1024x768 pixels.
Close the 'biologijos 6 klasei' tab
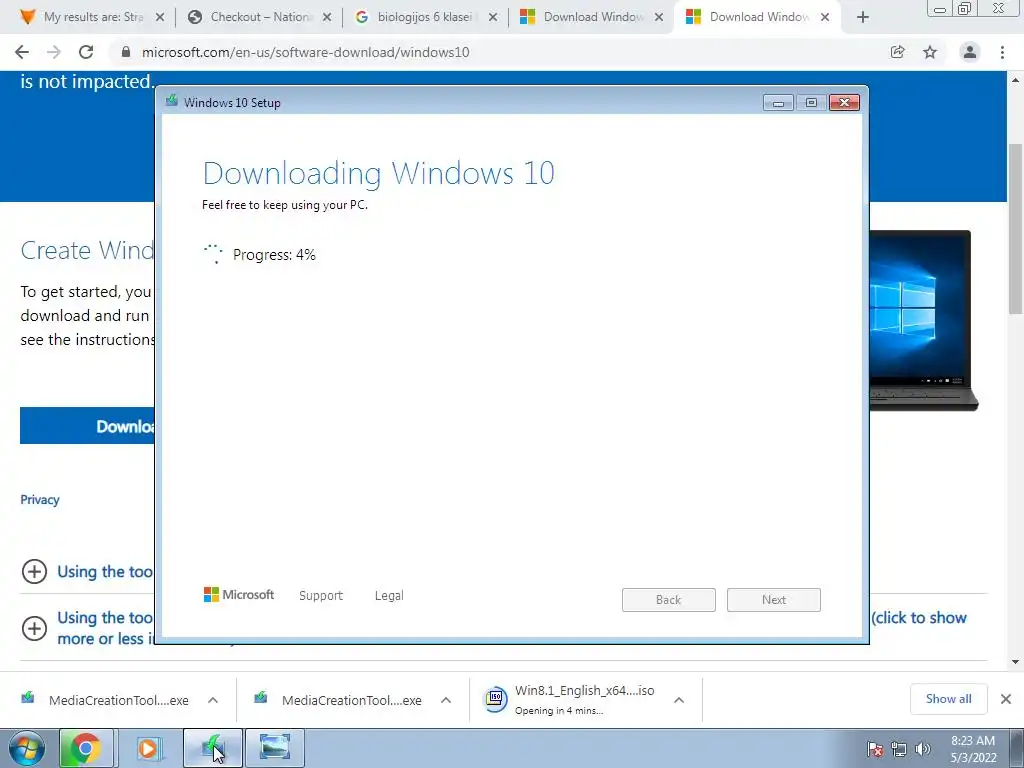pyautogui.click(x=493, y=18)
